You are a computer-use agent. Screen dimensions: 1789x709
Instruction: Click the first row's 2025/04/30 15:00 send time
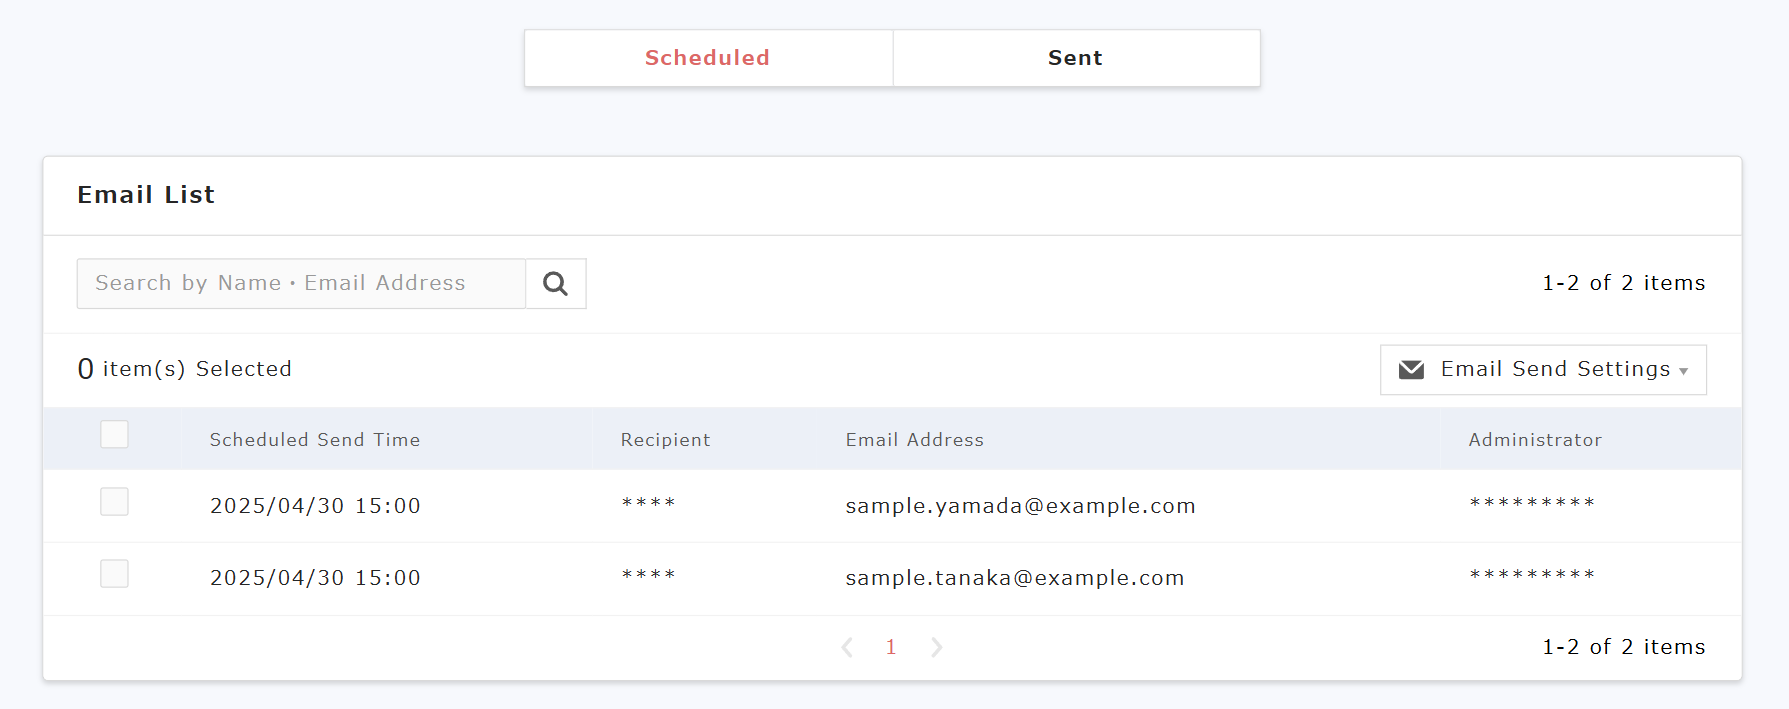[315, 506]
